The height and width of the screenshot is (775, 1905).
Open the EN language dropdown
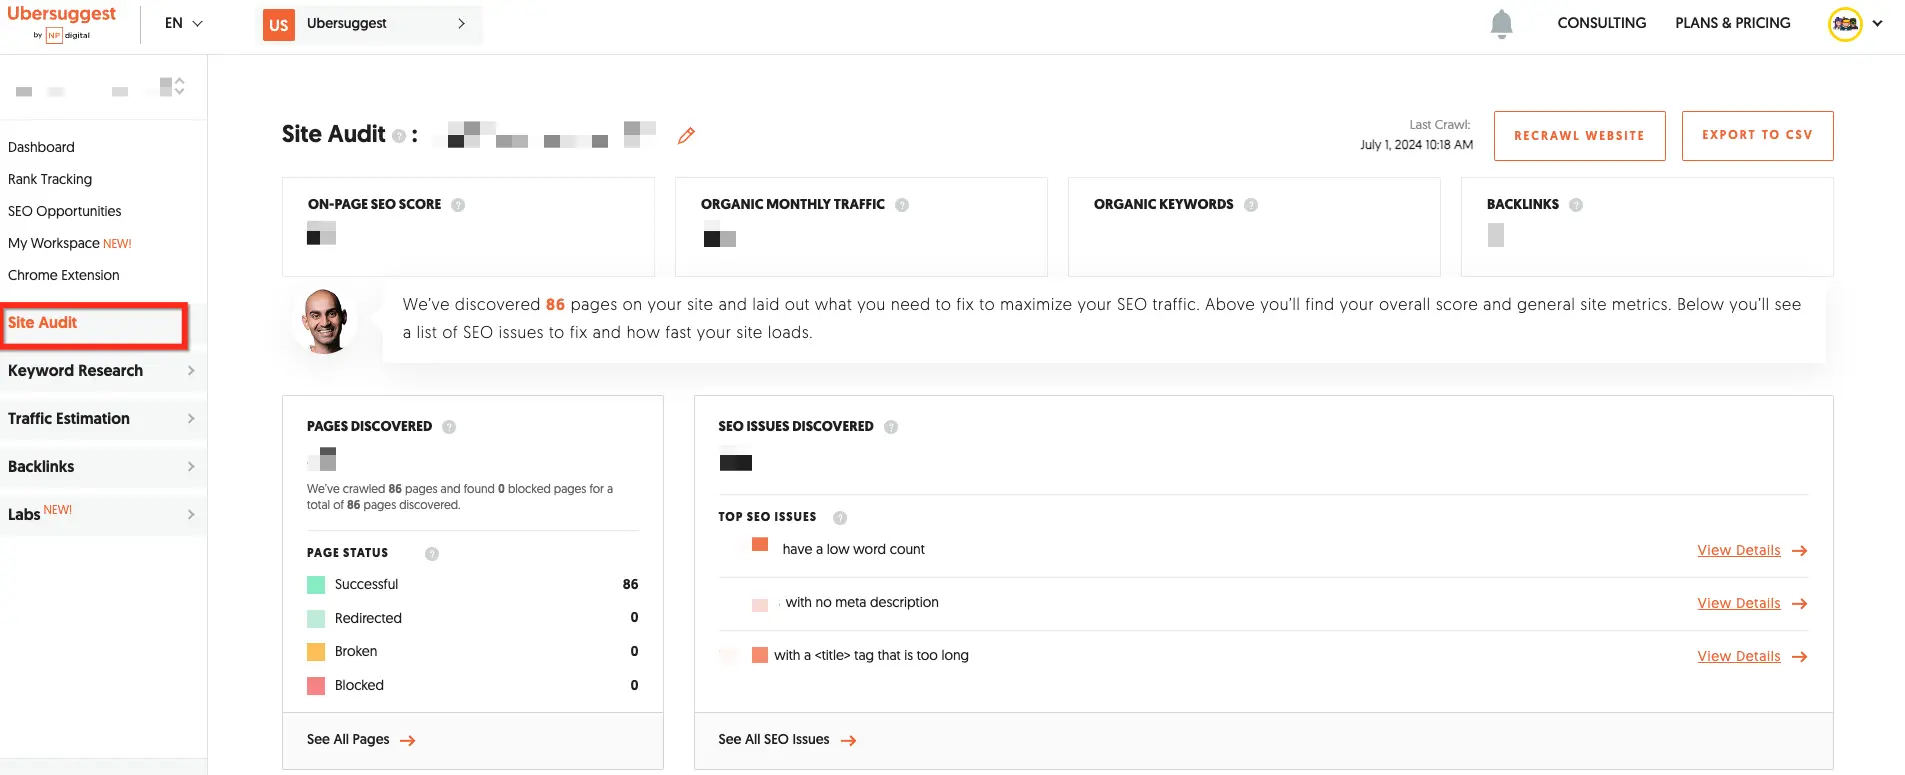(x=184, y=23)
